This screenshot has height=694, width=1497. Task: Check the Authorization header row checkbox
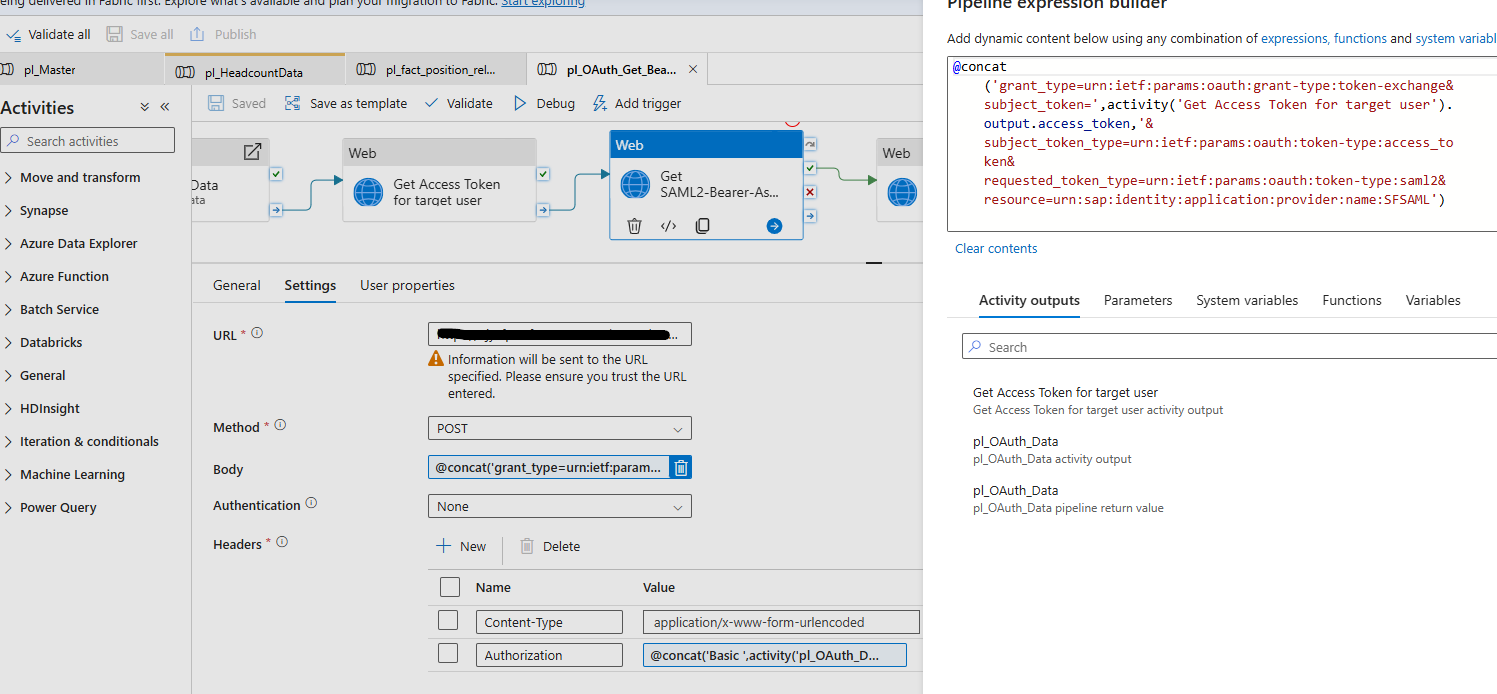448,654
